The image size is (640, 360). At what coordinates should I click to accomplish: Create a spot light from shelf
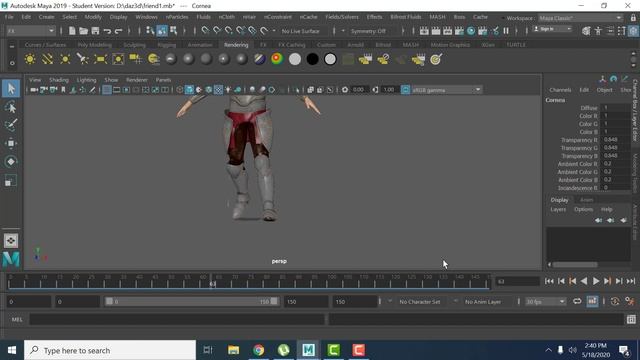[83, 59]
